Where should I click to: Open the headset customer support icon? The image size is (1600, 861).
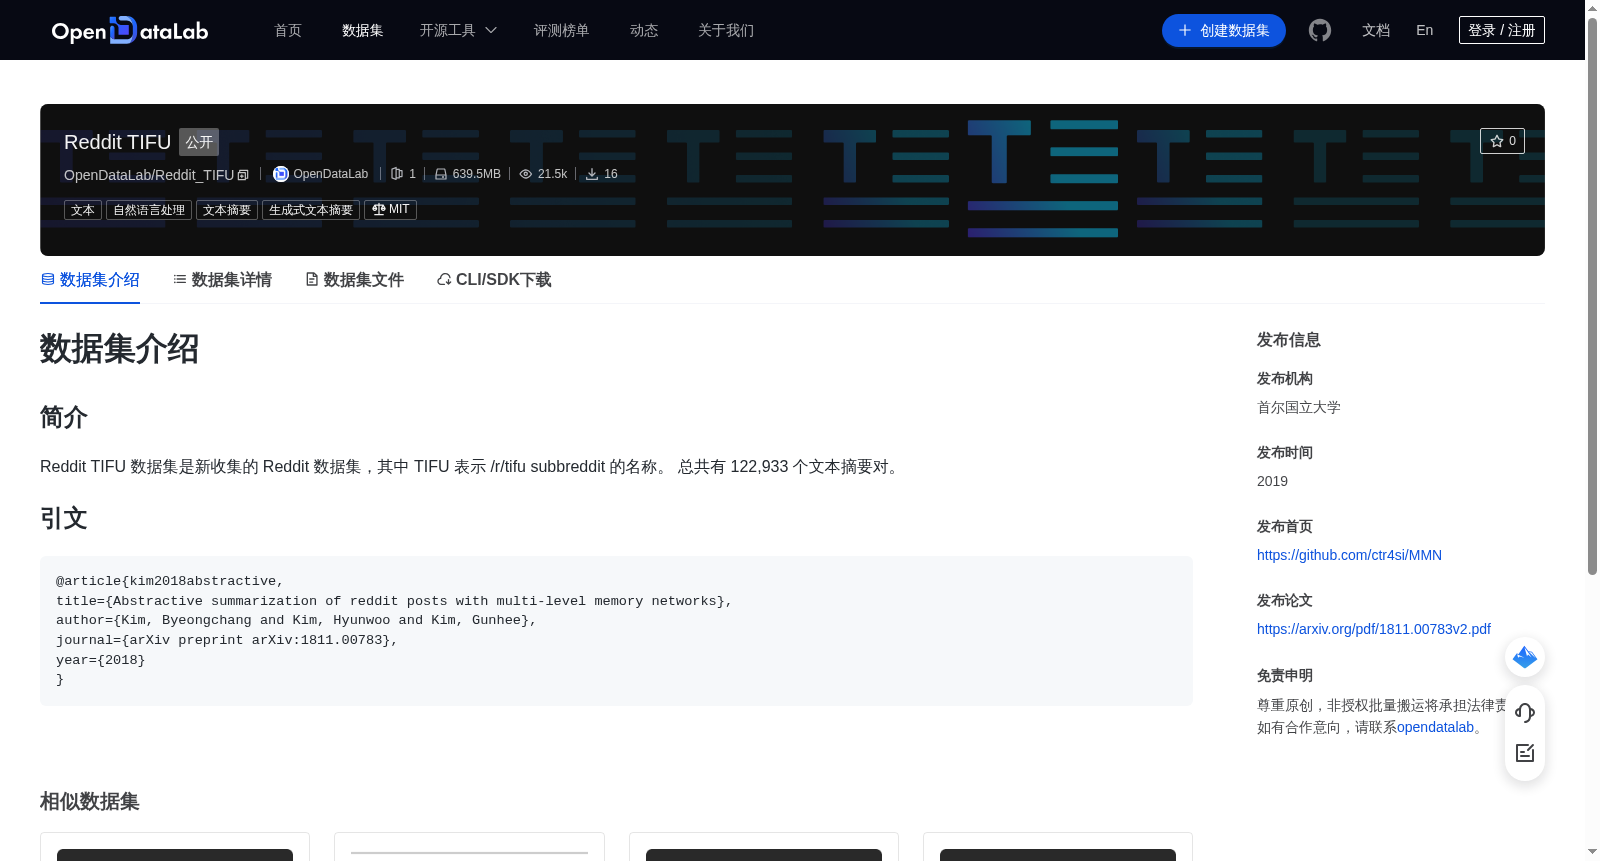(1525, 713)
